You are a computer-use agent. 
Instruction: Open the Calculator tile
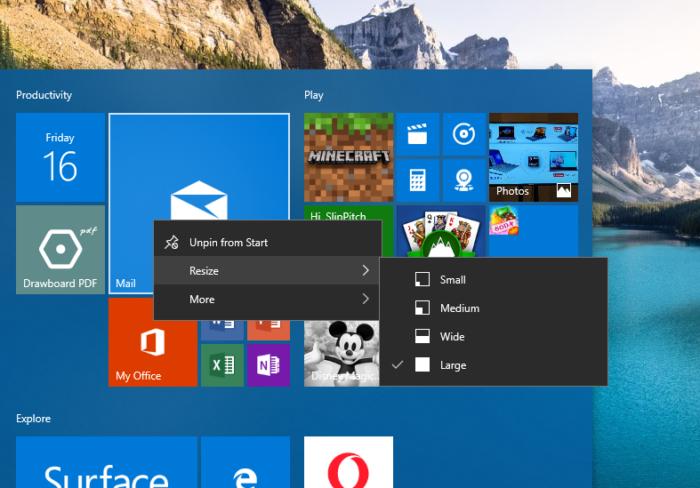pos(417,180)
